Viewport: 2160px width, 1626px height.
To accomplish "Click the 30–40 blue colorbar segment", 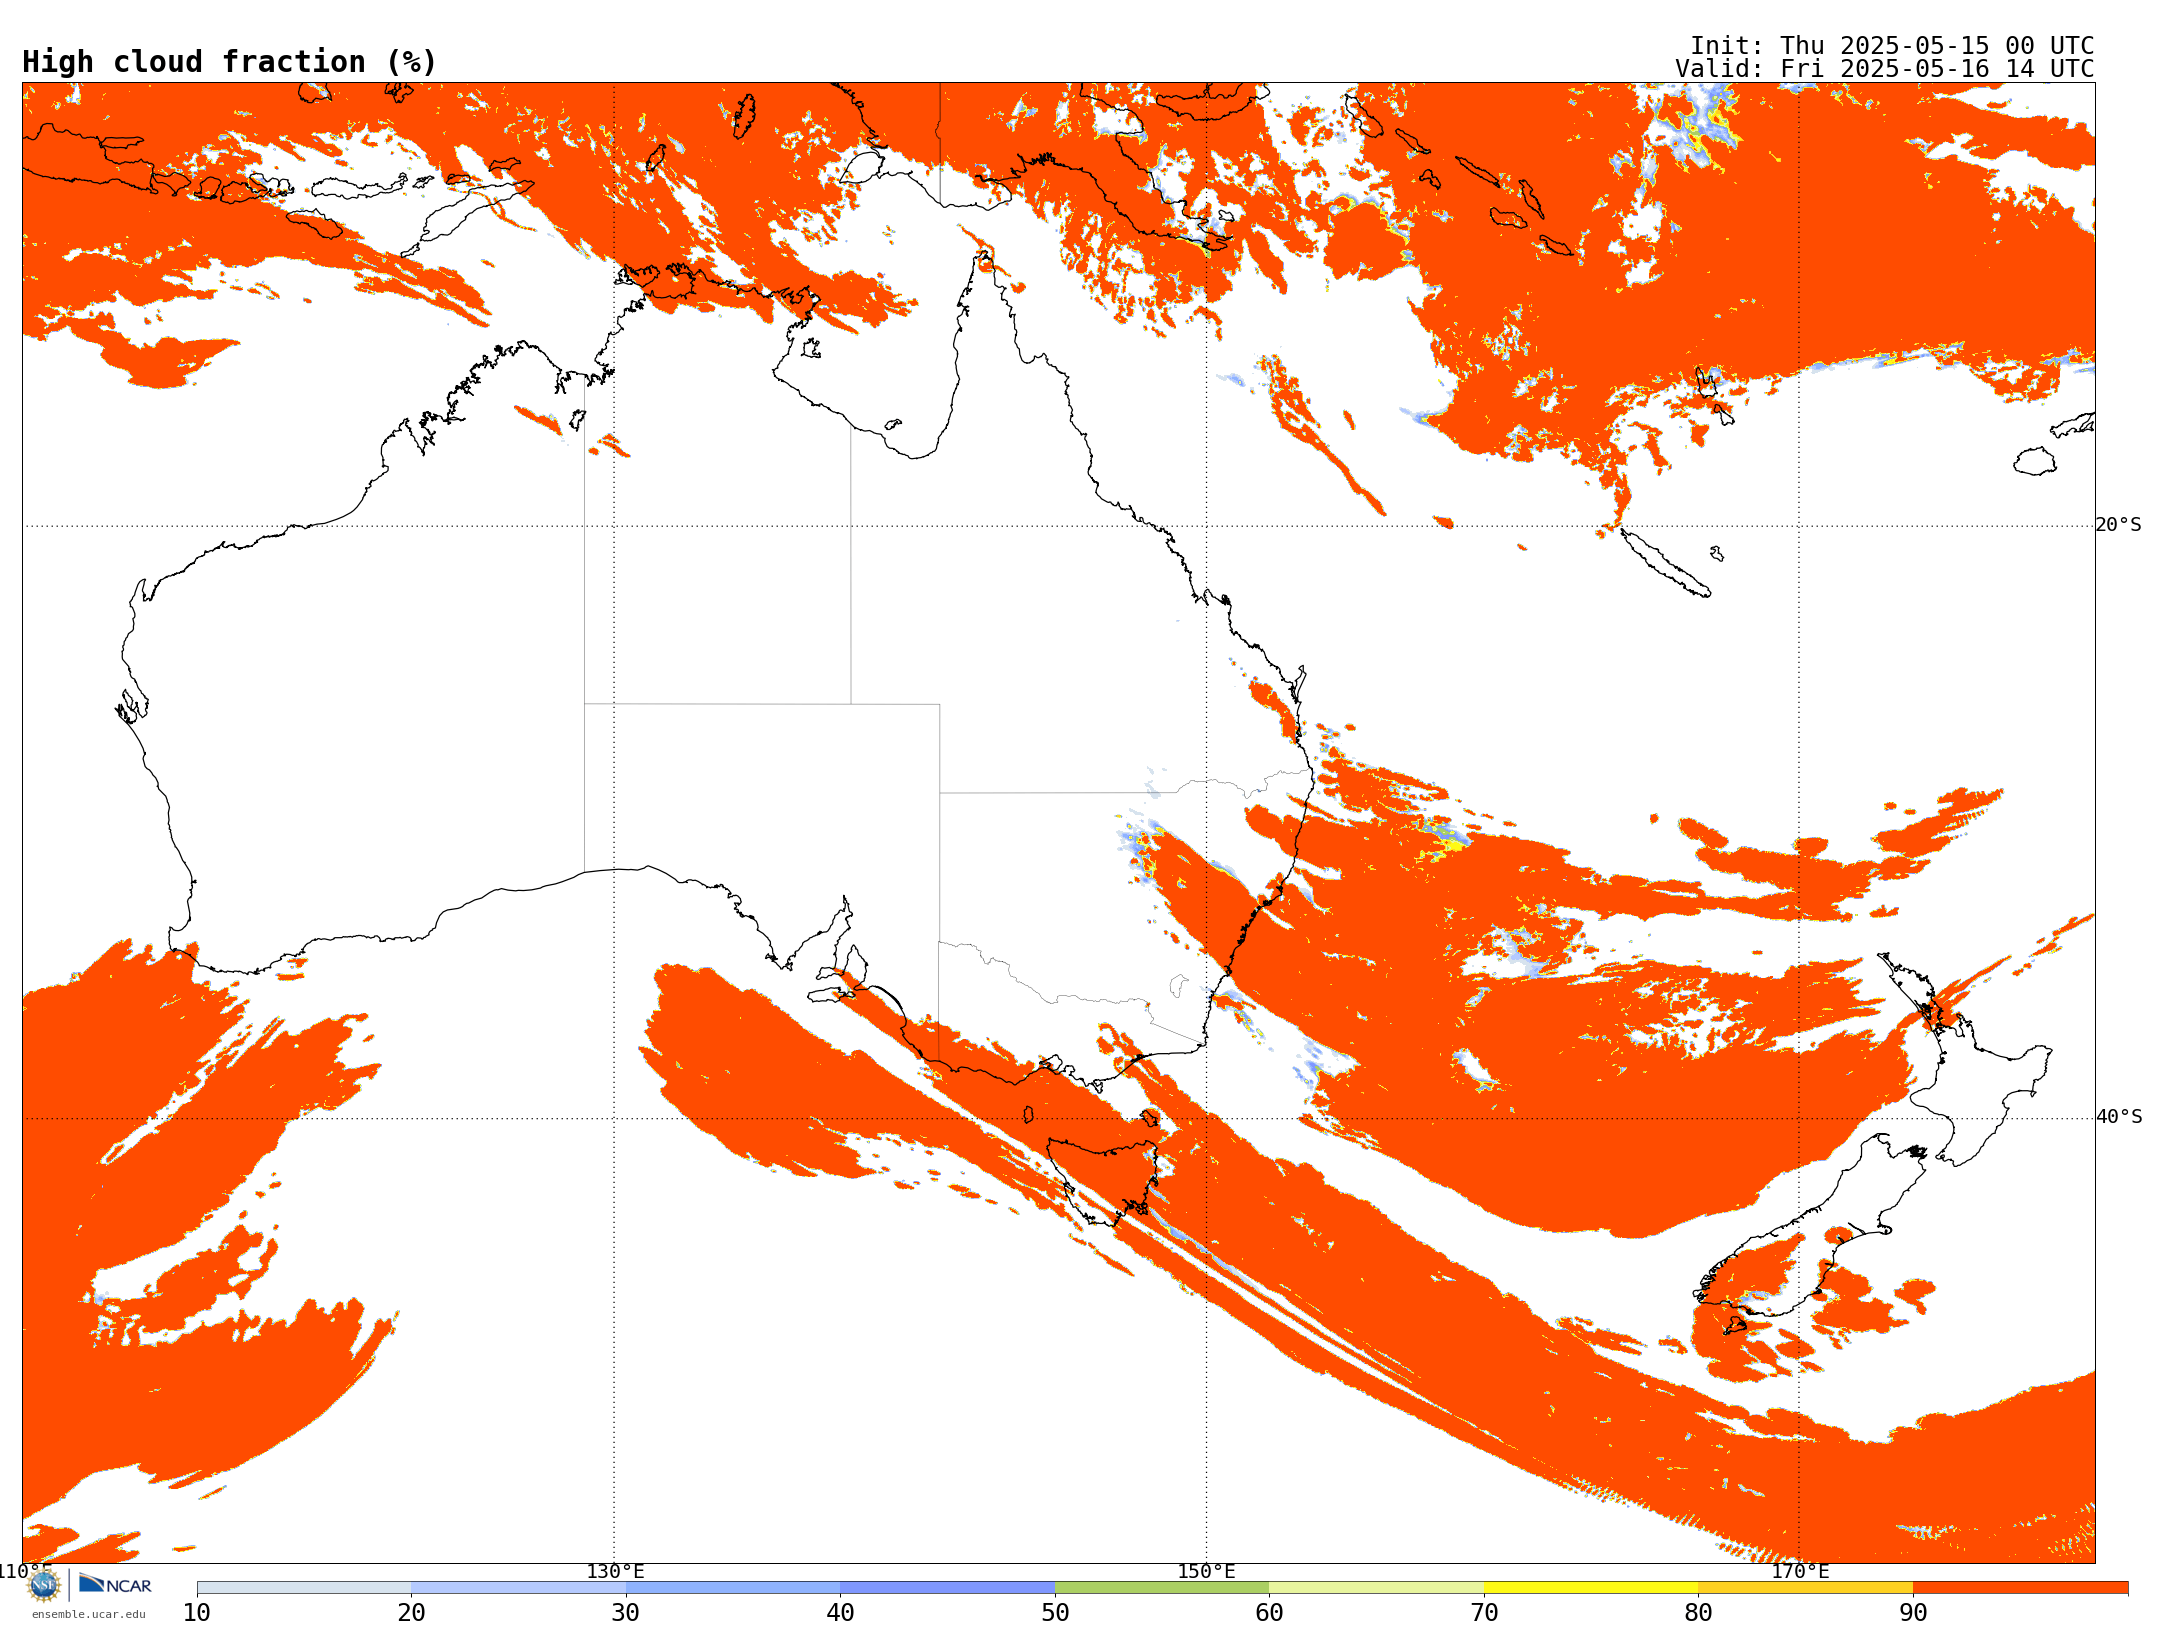I will click(x=733, y=1588).
